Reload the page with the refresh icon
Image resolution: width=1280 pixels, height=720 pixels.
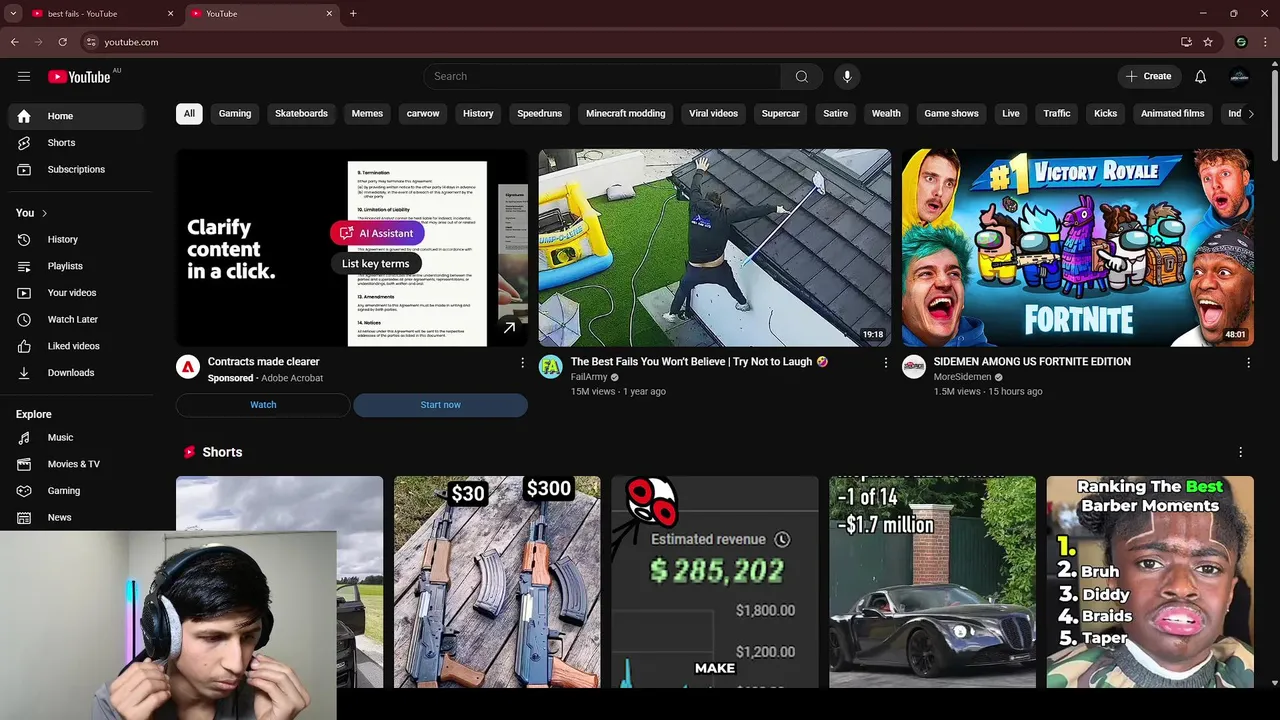click(62, 42)
